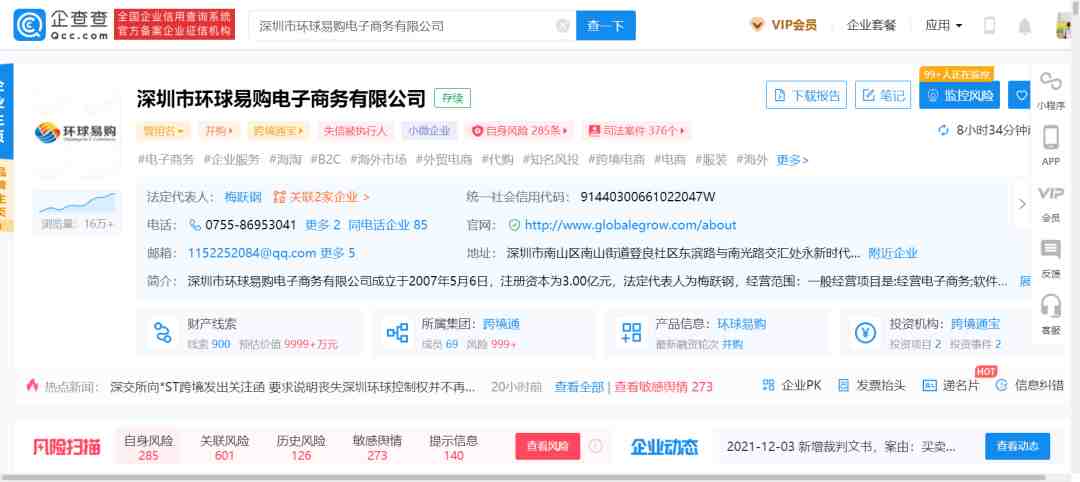Click the 财产线索 link icon
The width and height of the screenshot is (1080, 482).
[x=162, y=333]
